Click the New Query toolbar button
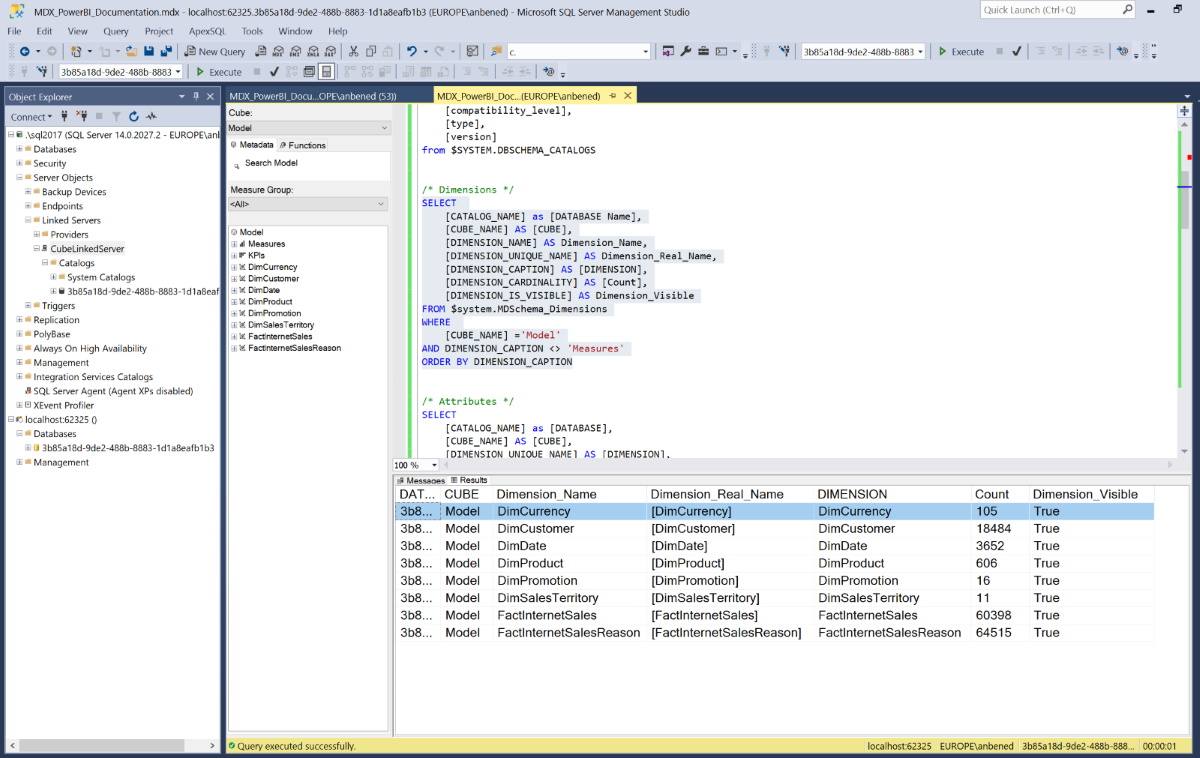Image resolution: width=1200 pixels, height=758 pixels. (x=214, y=51)
